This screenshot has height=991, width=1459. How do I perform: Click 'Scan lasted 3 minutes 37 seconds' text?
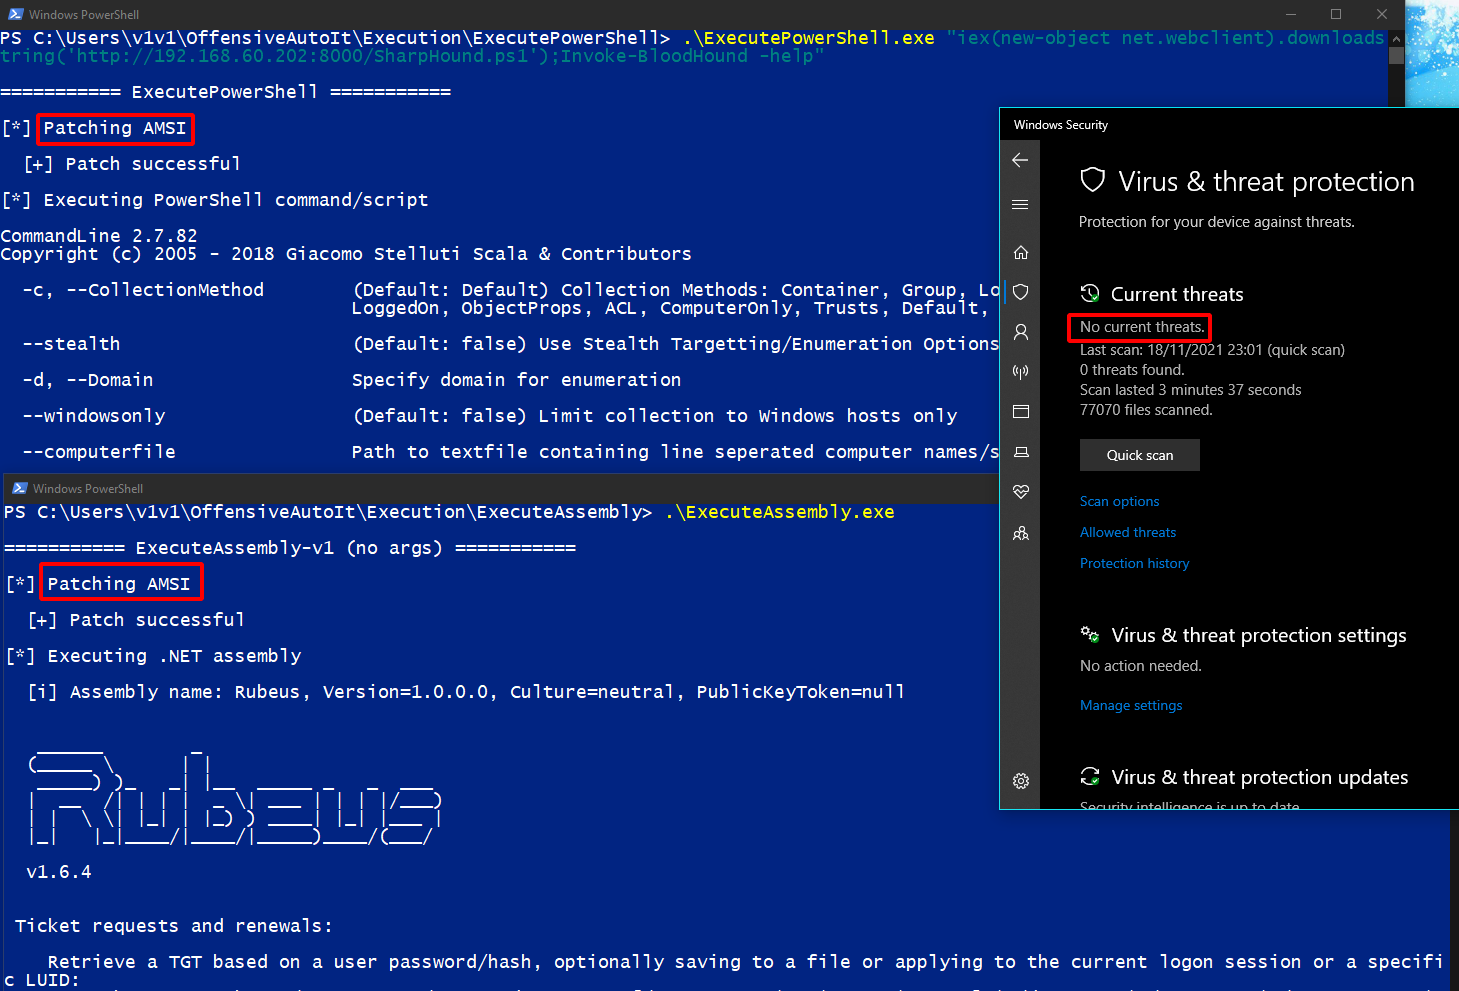click(1191, 390)
